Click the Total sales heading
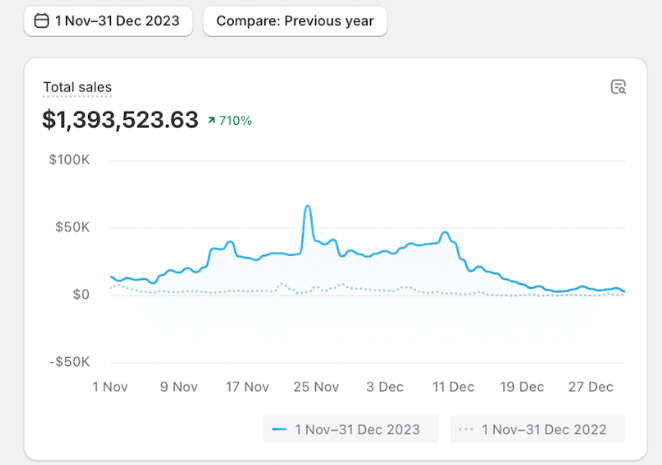The width and height of the screenshot is (662, 465). 77,87
